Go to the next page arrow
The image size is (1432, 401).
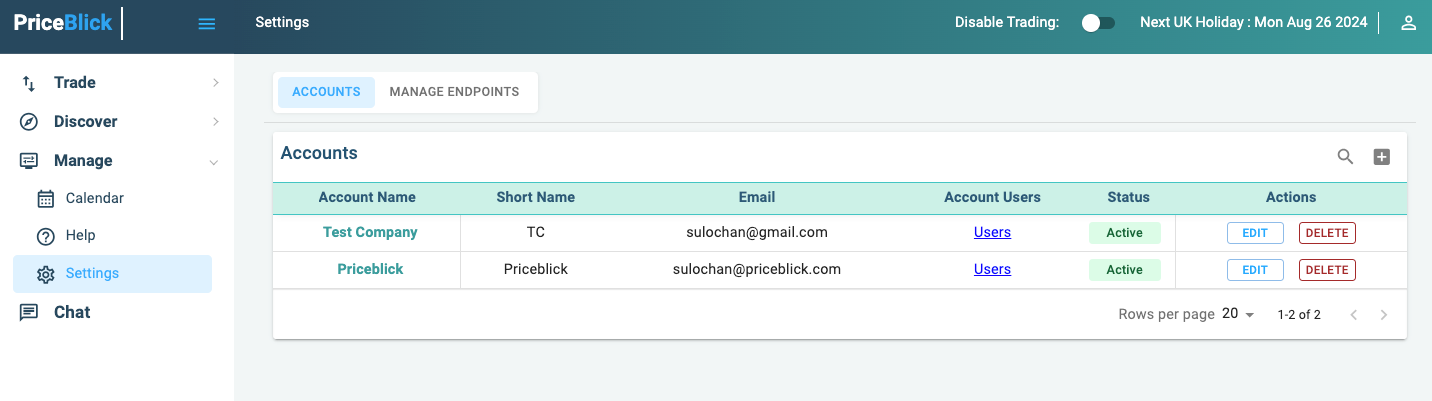pyautogui.click(x=1383, y=315)
